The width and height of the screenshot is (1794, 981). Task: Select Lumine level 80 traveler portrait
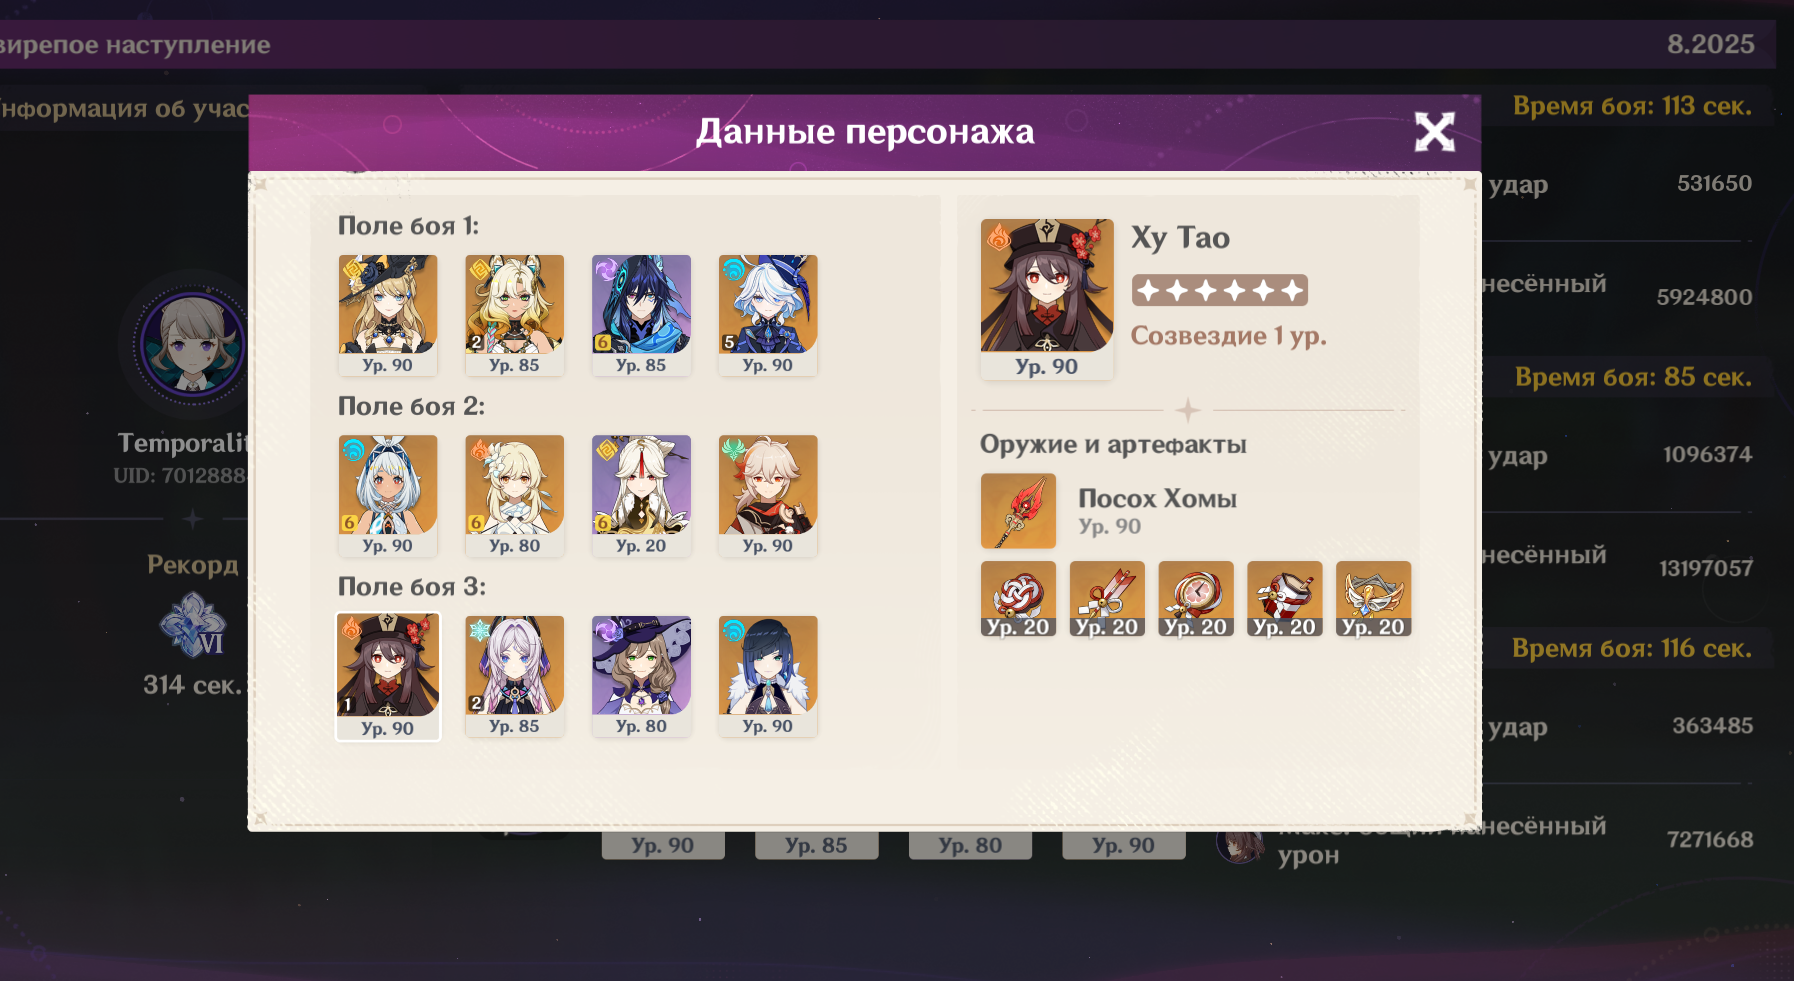(x=514, y=495)
